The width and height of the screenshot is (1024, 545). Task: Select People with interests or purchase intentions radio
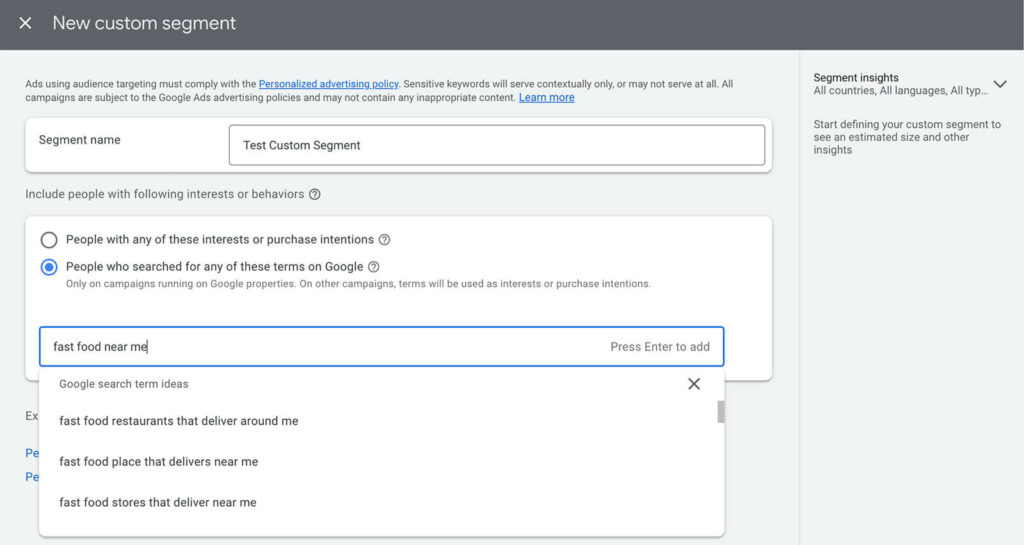[49, 240]
